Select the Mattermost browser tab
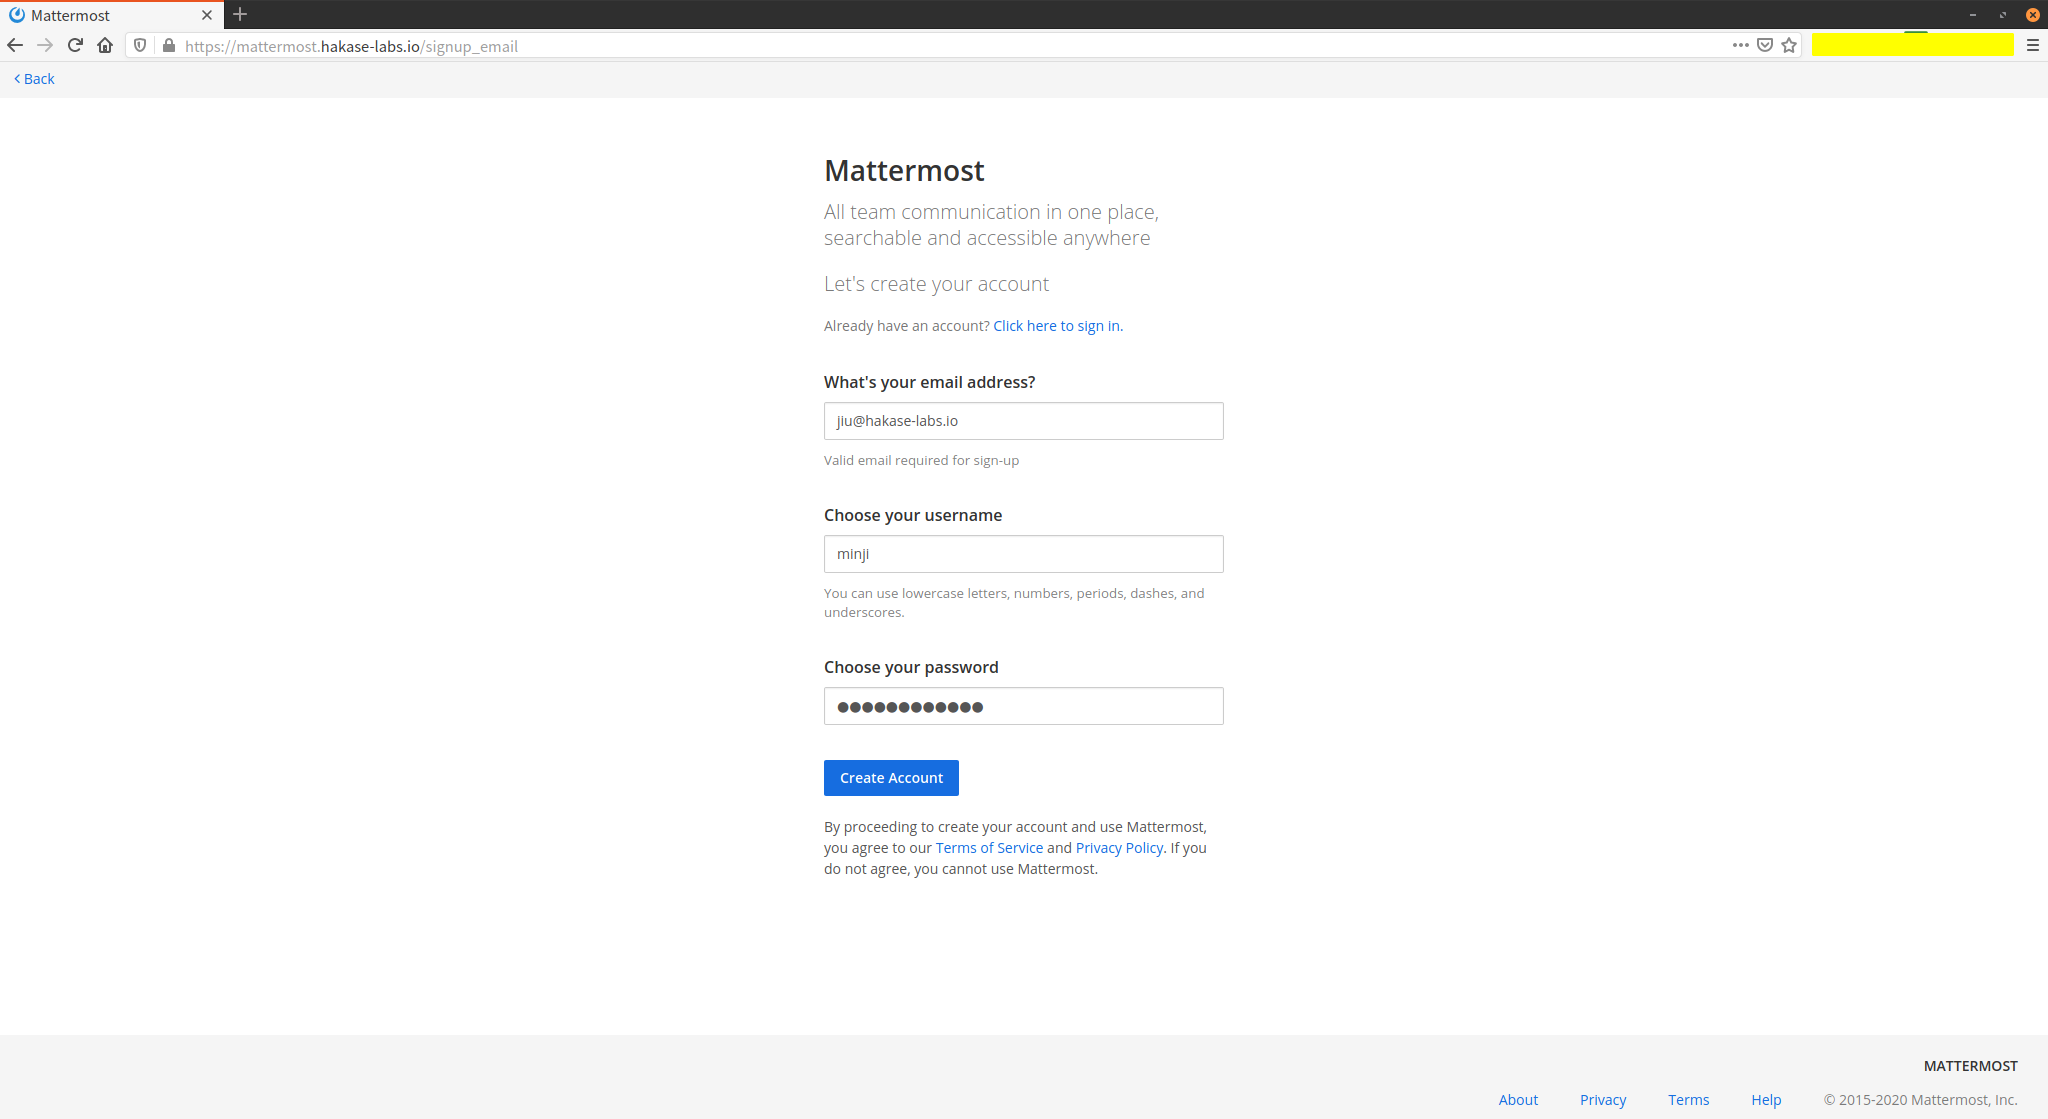Viewport: 2048px width, 1119px height. click(x=111, y=15)
